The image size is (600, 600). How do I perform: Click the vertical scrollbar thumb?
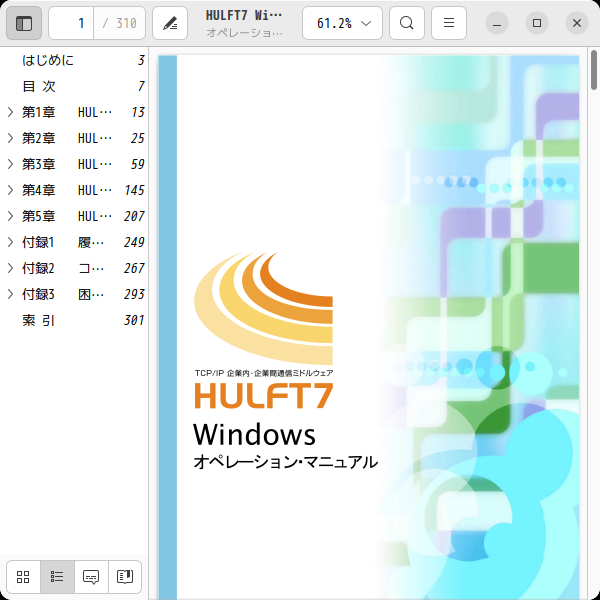point(594,70)
